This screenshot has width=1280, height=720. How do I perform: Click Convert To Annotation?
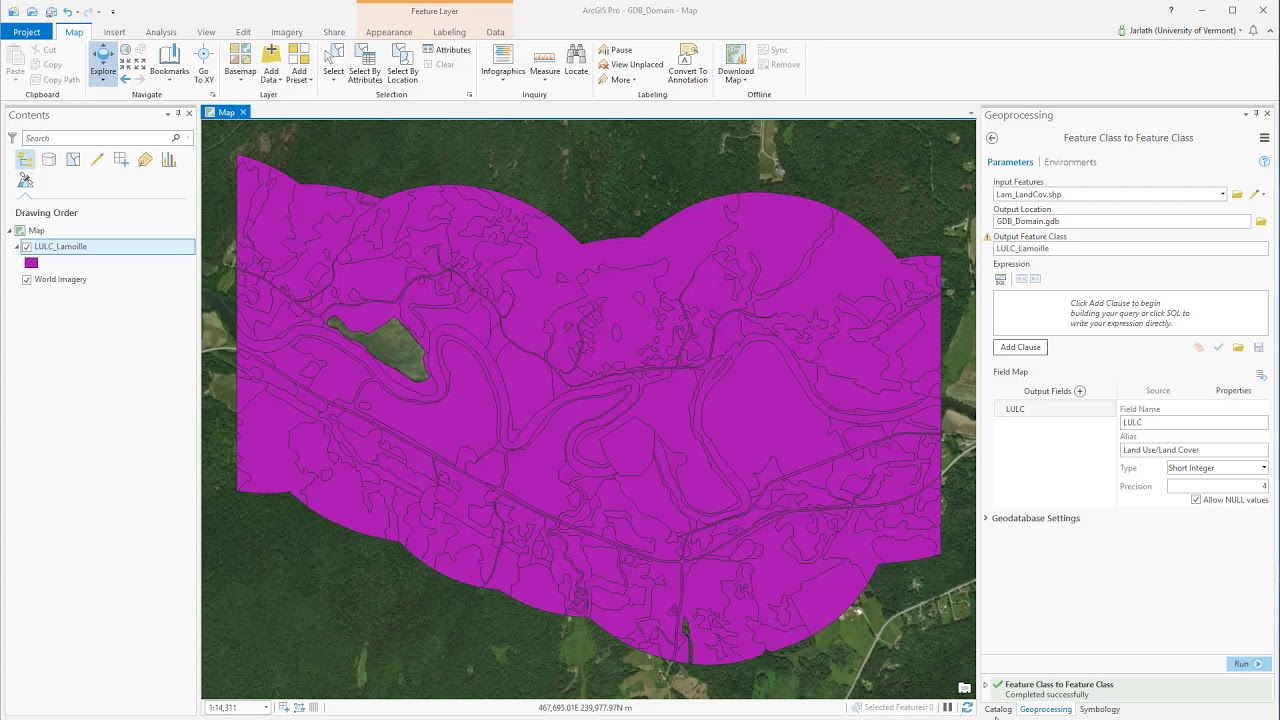[688, 63]
